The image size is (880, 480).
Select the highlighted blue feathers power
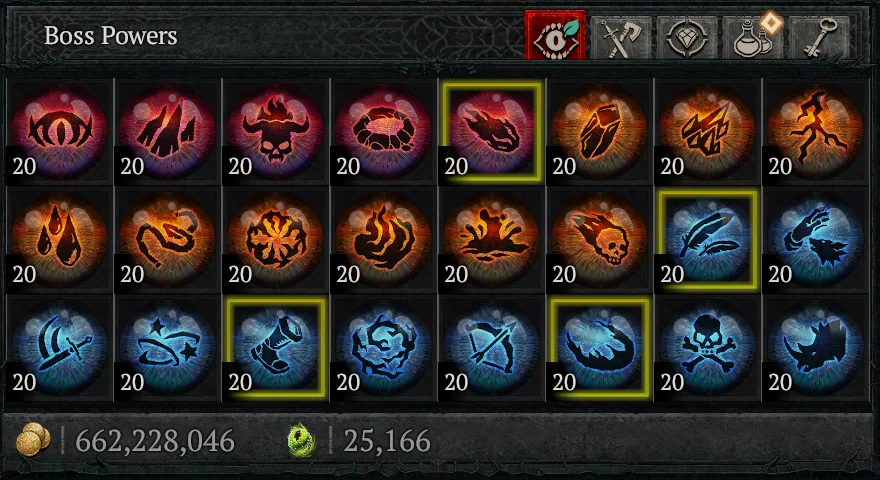(707, 240)
